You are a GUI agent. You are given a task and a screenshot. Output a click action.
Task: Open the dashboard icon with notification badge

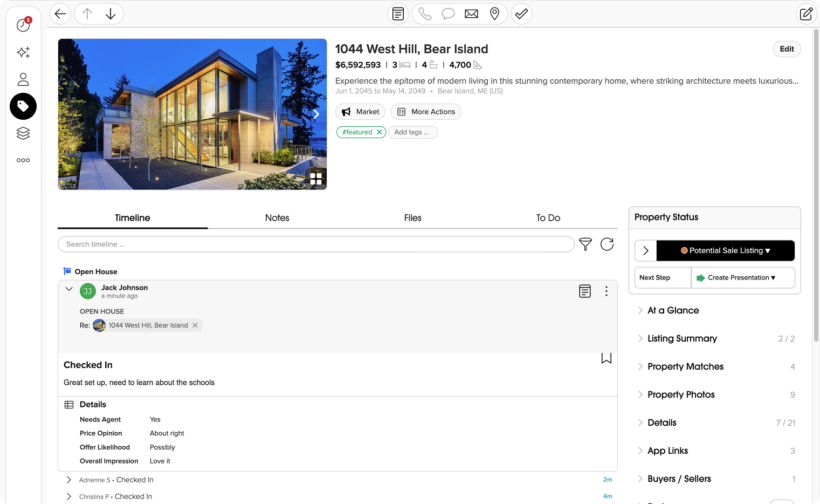coord(24,25)
